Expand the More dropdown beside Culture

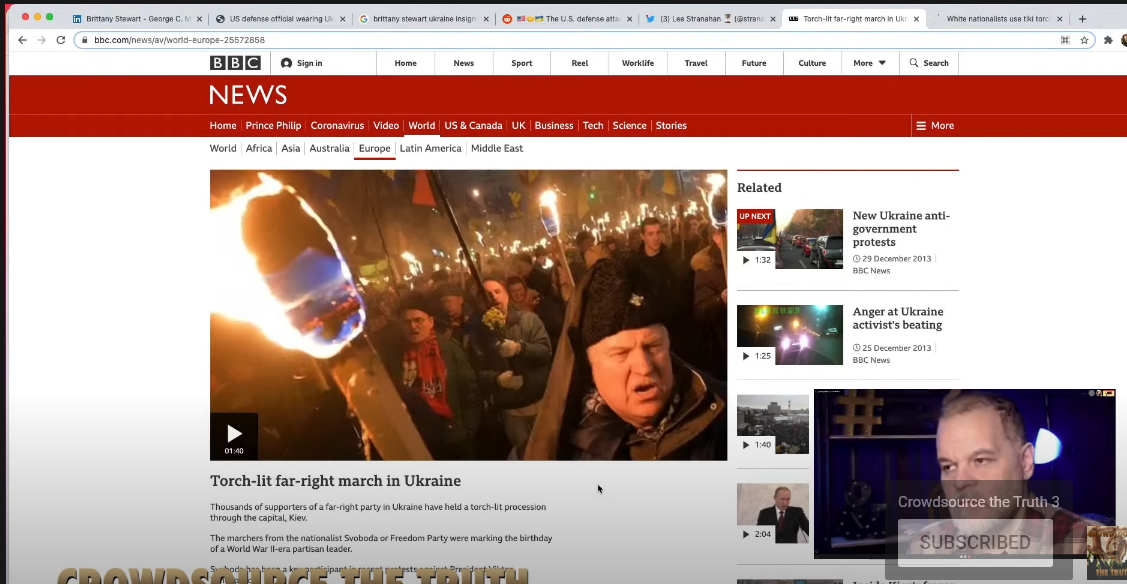pos(870,63)
